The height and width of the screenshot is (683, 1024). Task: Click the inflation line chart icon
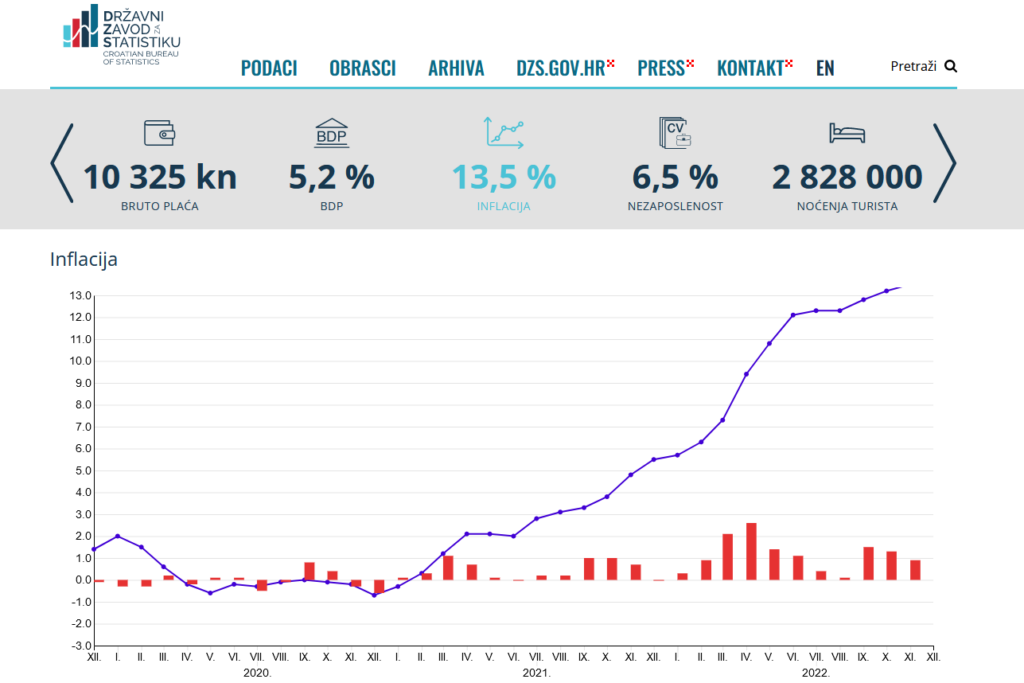click(x=504, y=133)
